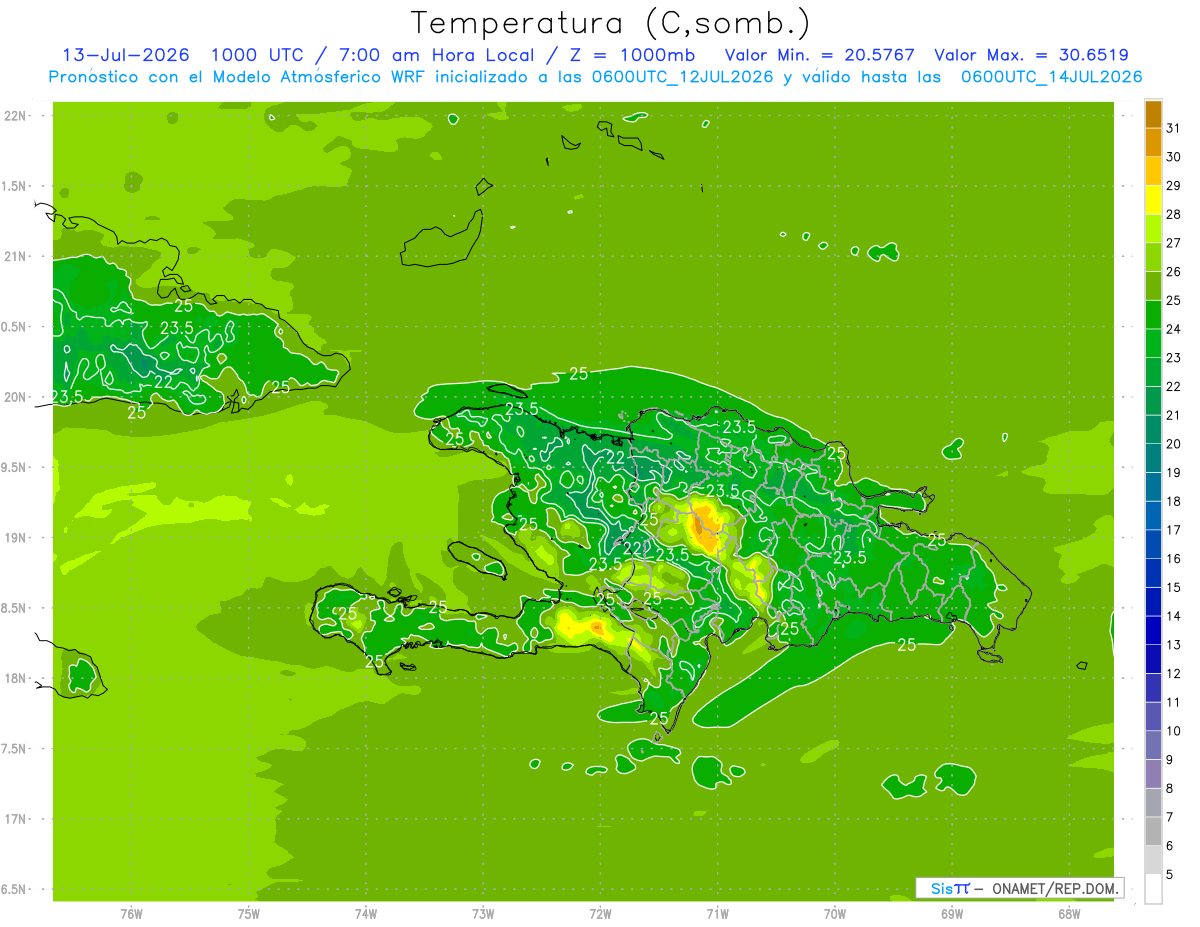Select the gray colorbar swatch between 6 and 7

(x=1153, y=832)
